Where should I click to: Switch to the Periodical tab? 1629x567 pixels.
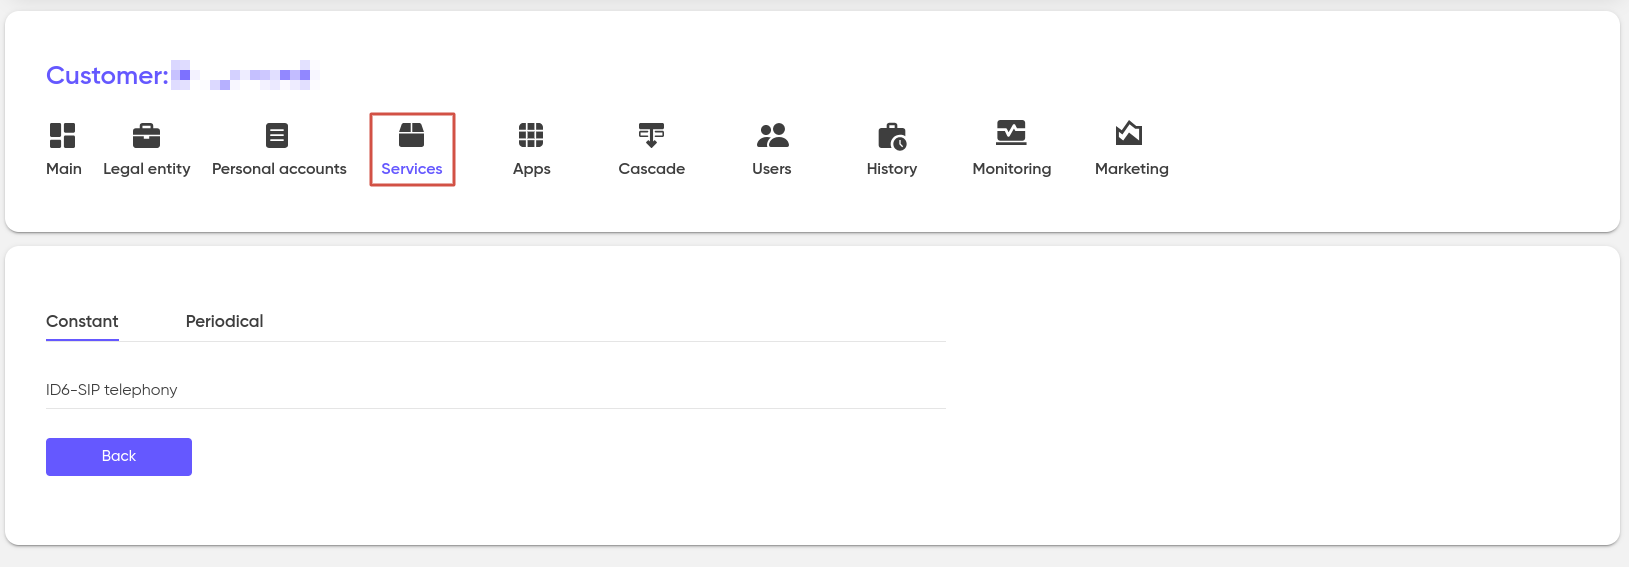click(x=224, y=321)
